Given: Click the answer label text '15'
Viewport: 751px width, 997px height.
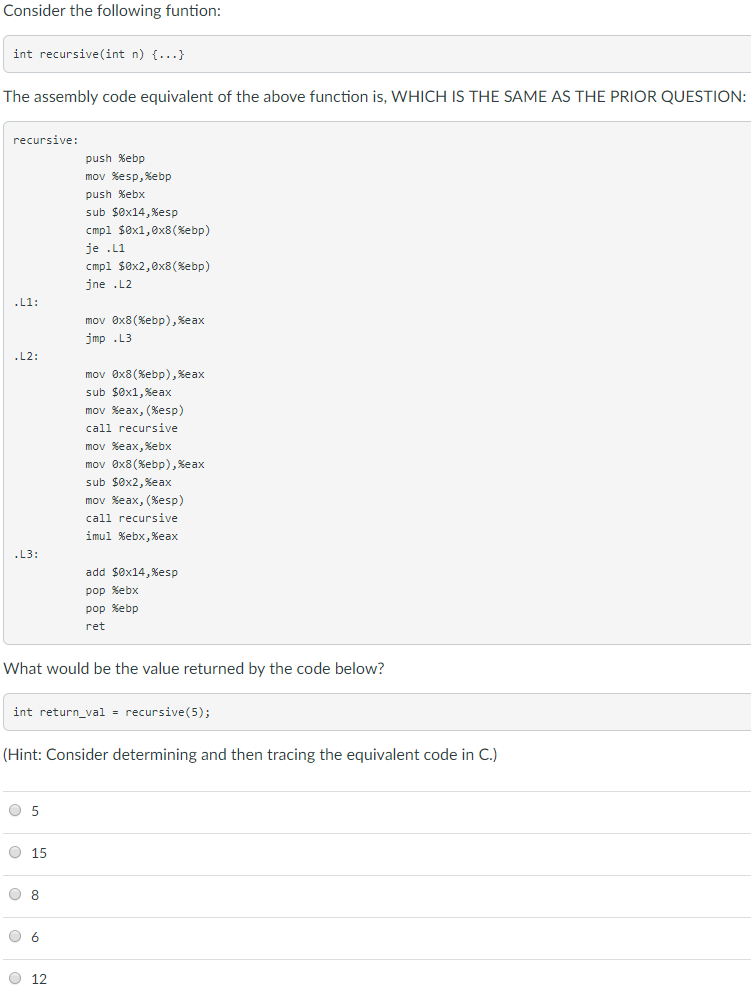Looking at the screenshot, I should [39, 853].
